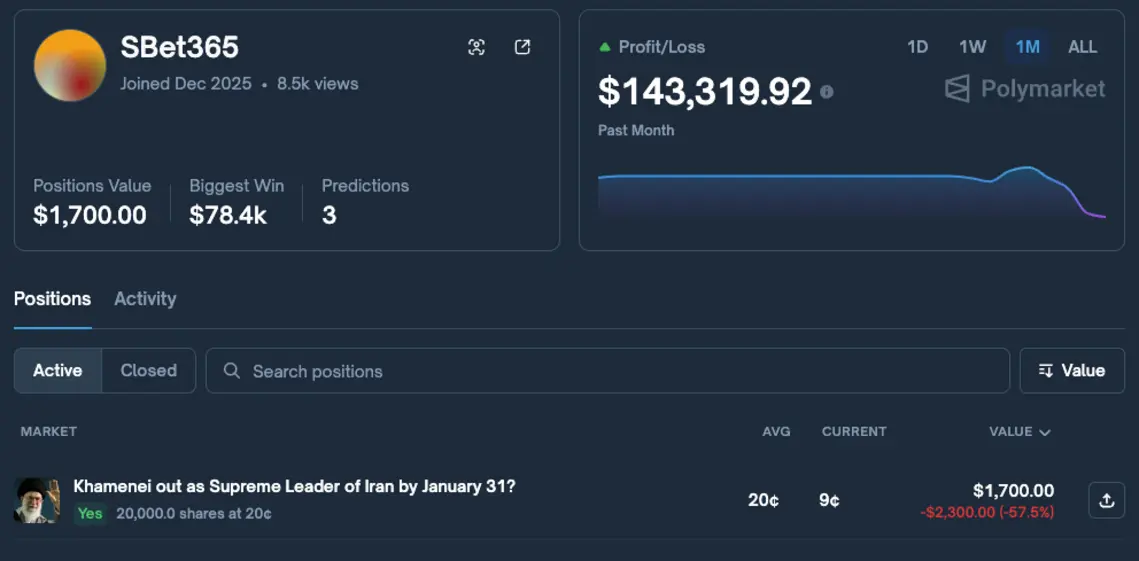1139x561 pixels.
Task: Open the Positions tab
Action: tap(52, 299)
